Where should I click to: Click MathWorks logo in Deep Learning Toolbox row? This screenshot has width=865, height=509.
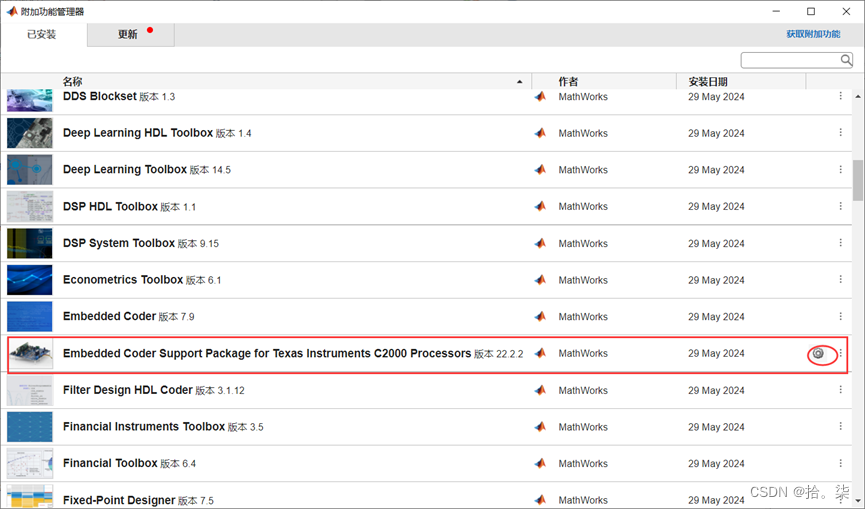(540, 169)
